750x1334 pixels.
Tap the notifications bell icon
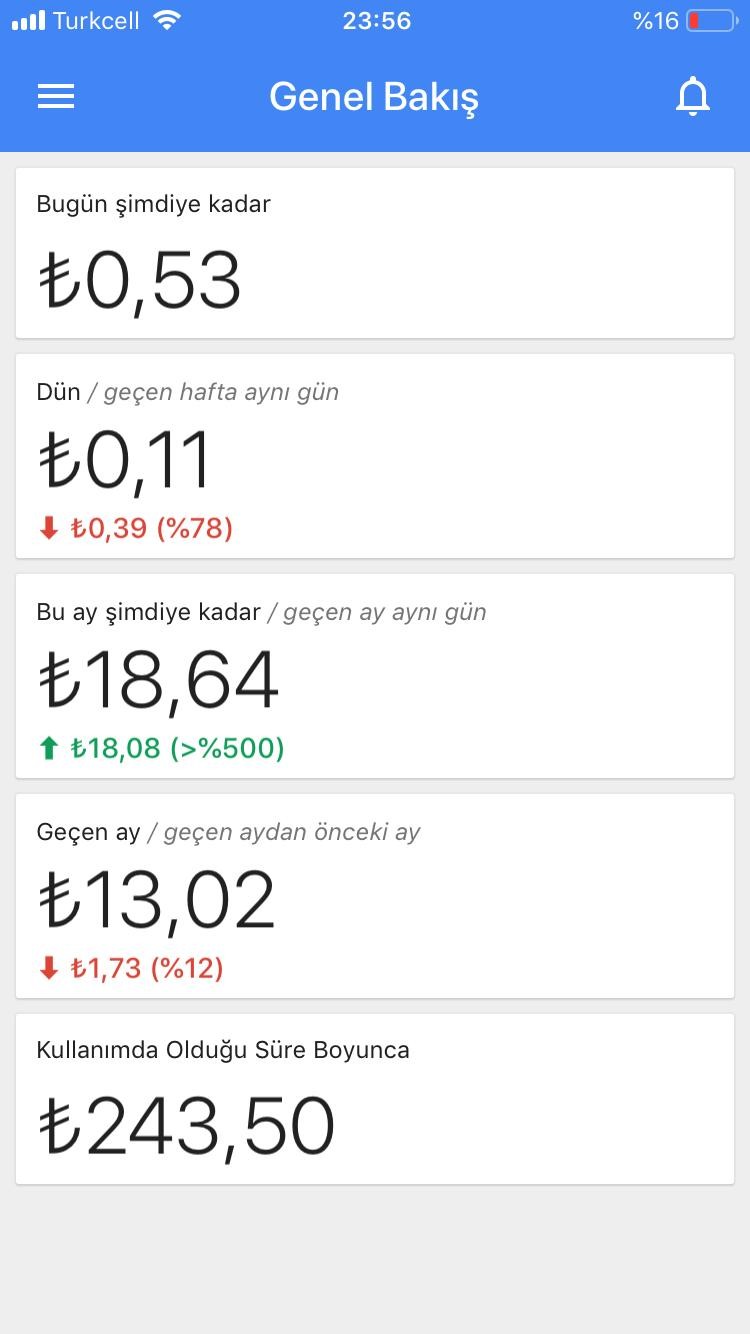click(x=693, y=97)
